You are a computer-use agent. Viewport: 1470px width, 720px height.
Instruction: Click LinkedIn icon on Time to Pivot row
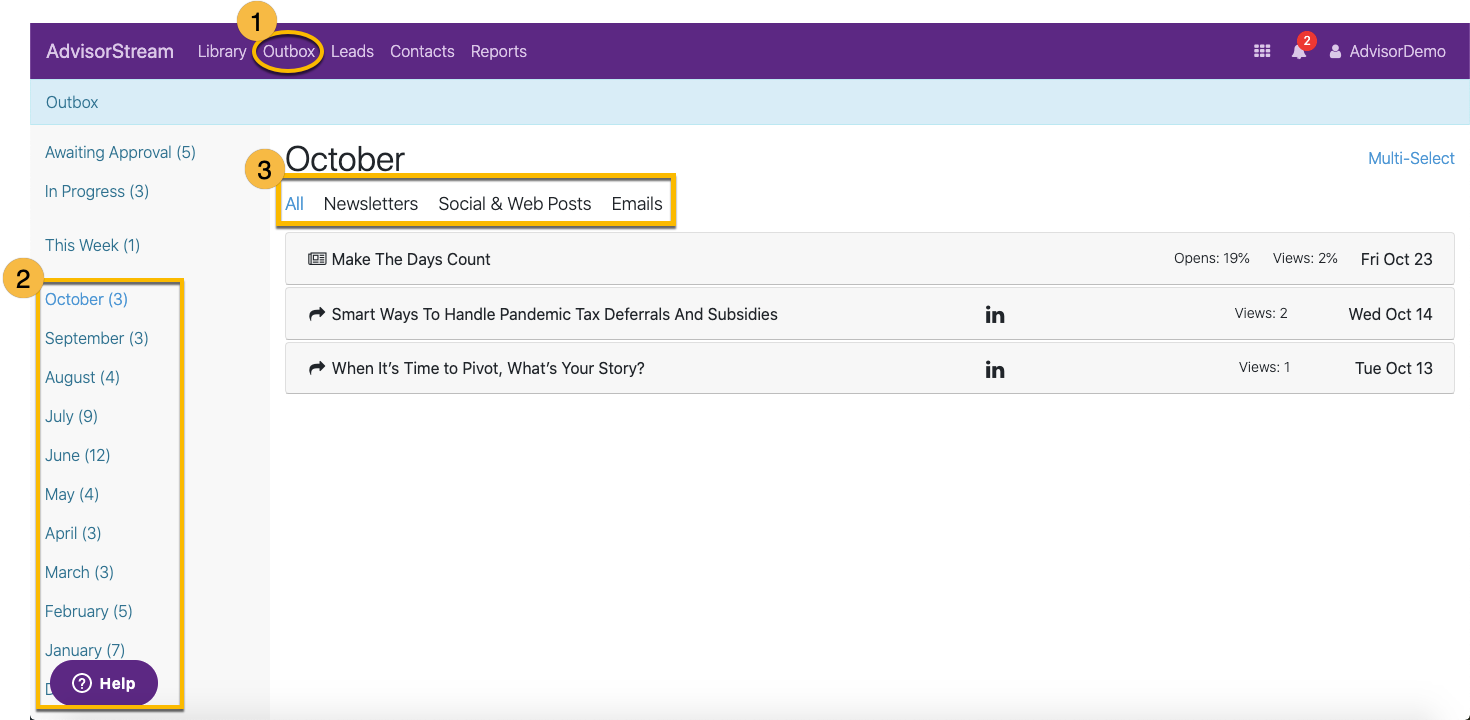995,369
